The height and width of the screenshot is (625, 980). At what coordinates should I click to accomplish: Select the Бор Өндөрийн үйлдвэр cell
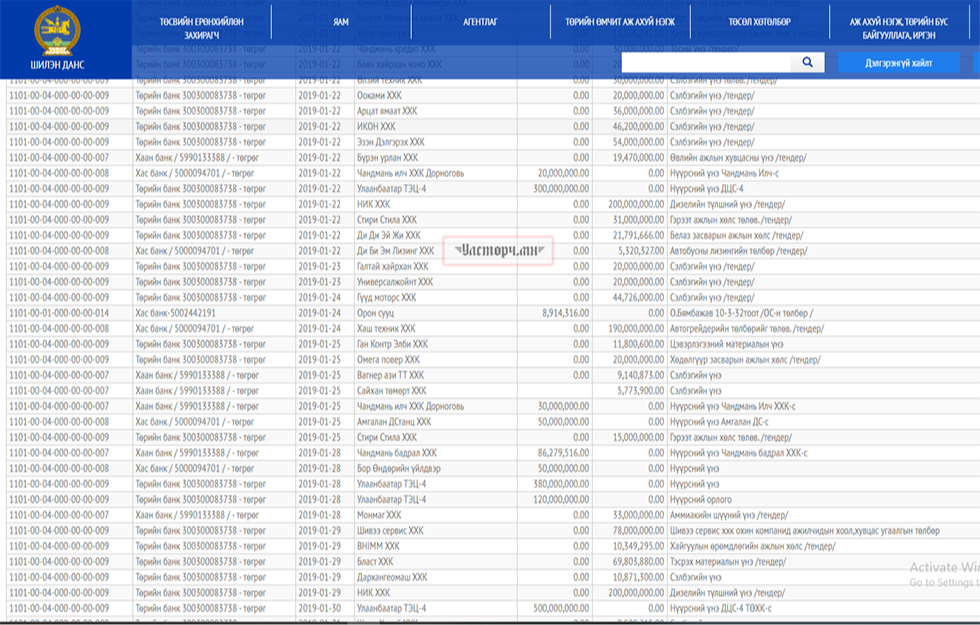coord(399,469)
